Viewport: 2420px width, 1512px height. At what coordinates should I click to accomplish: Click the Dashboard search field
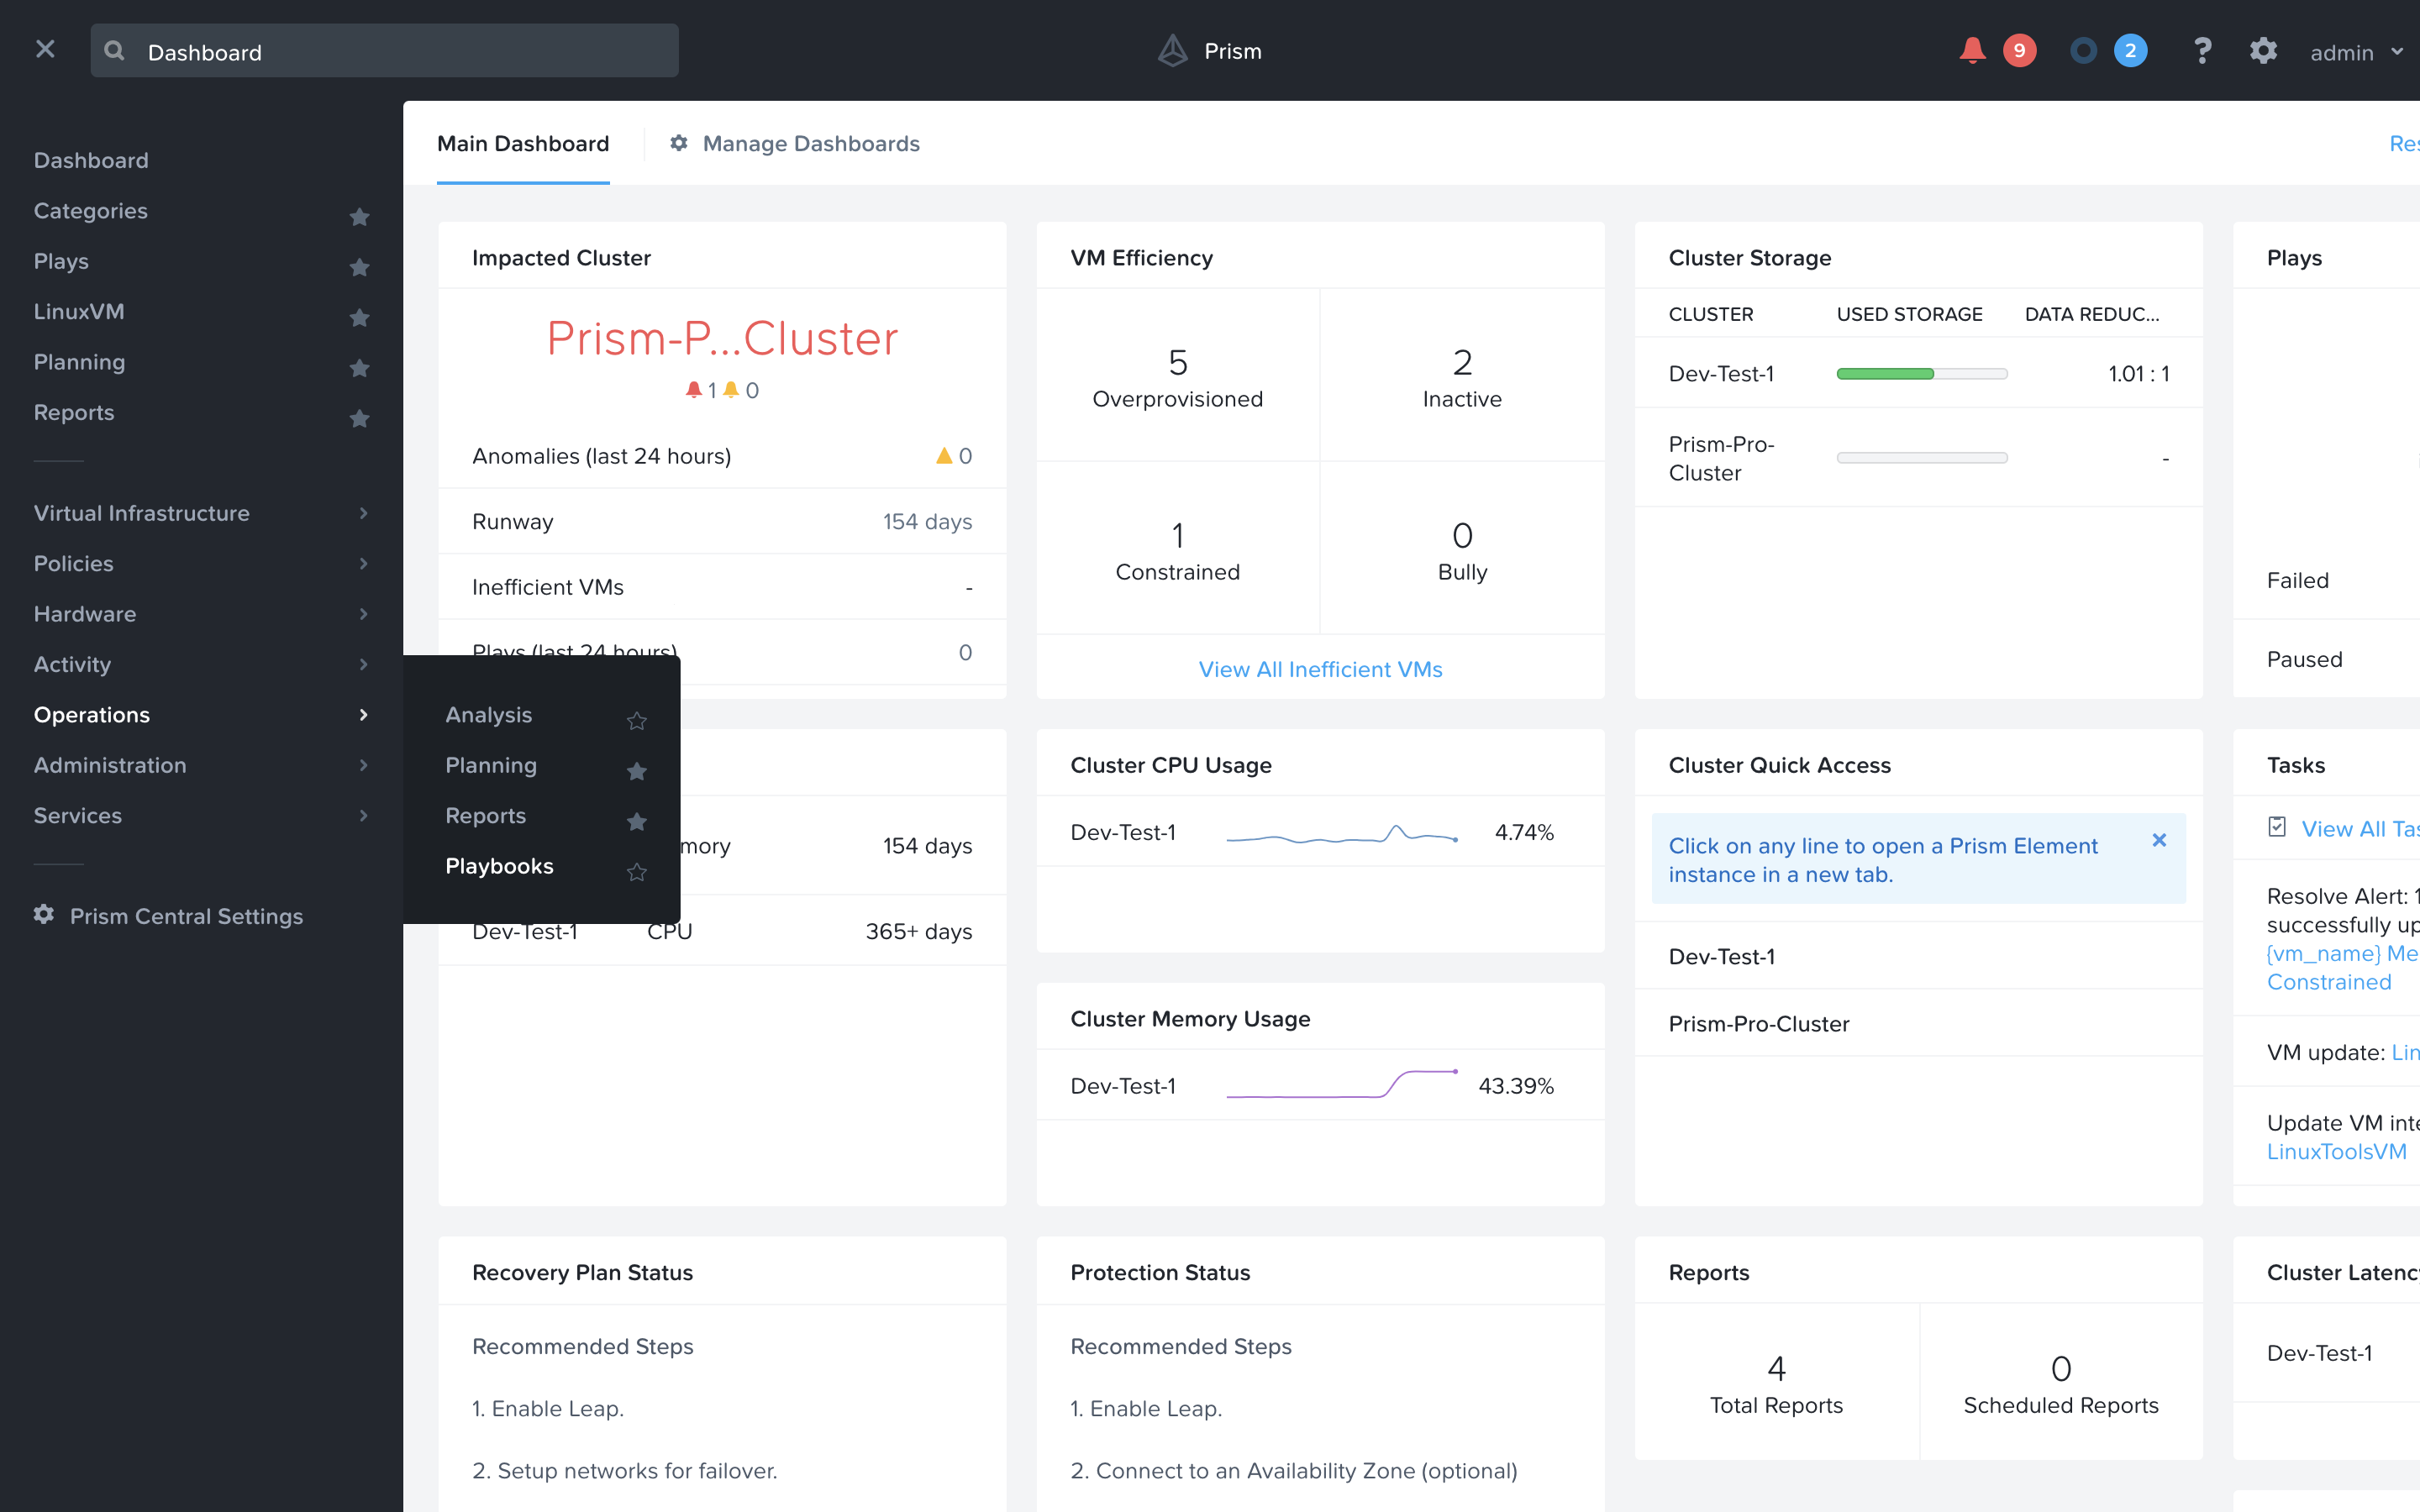pos(384,51)
